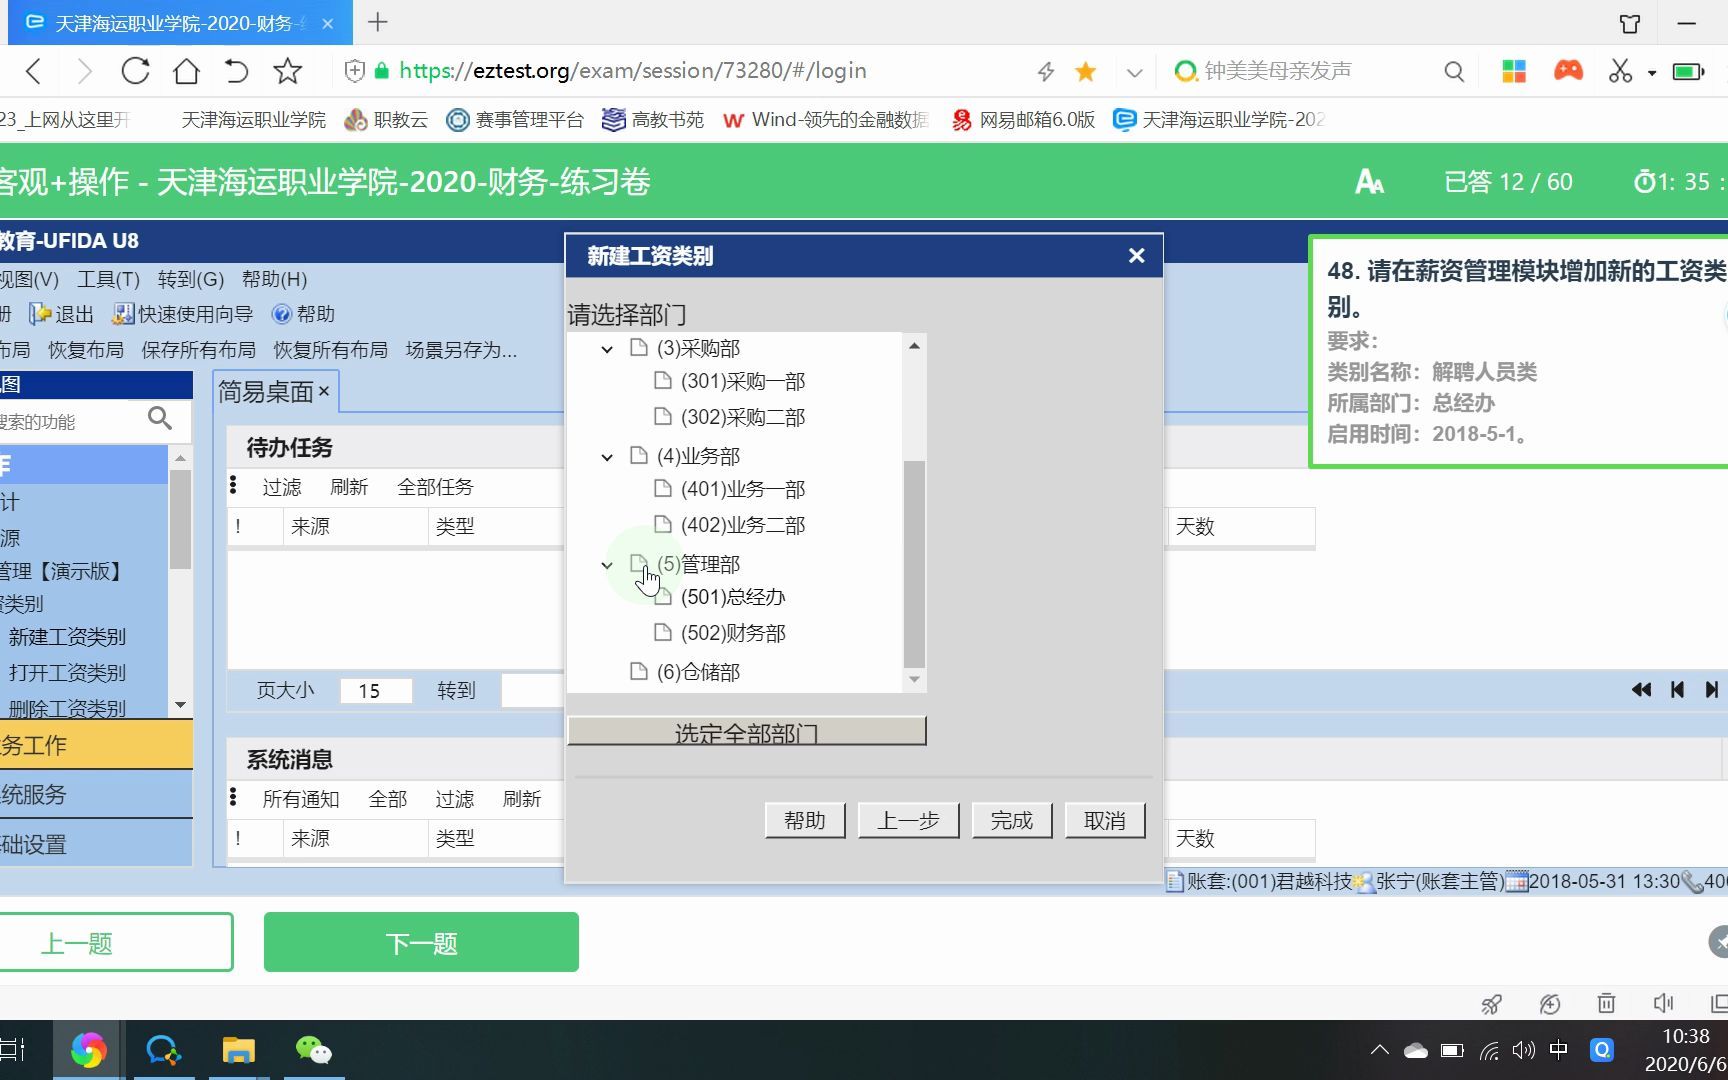Screen dimensions: 1728x1080
Task: Collapse the (3)采购部 department node
Action: [x=607, y=349]
